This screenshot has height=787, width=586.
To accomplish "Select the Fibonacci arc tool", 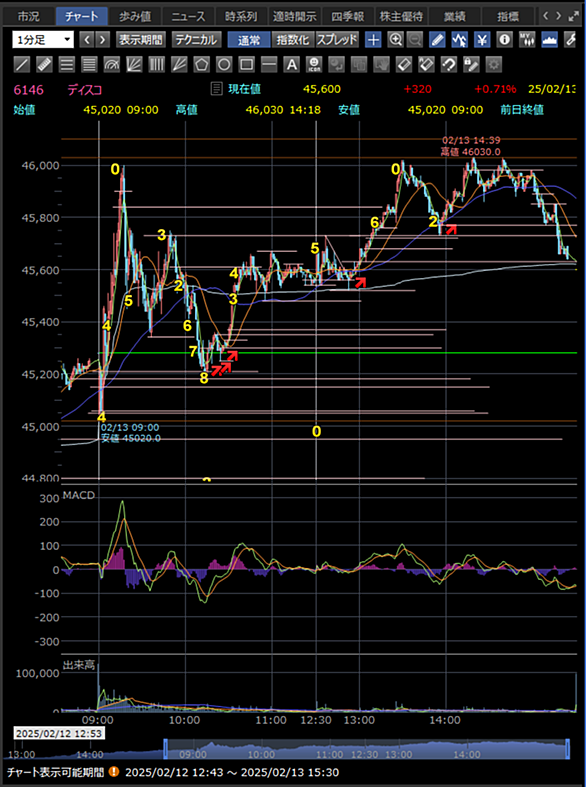I will click(x=112, y=64).
